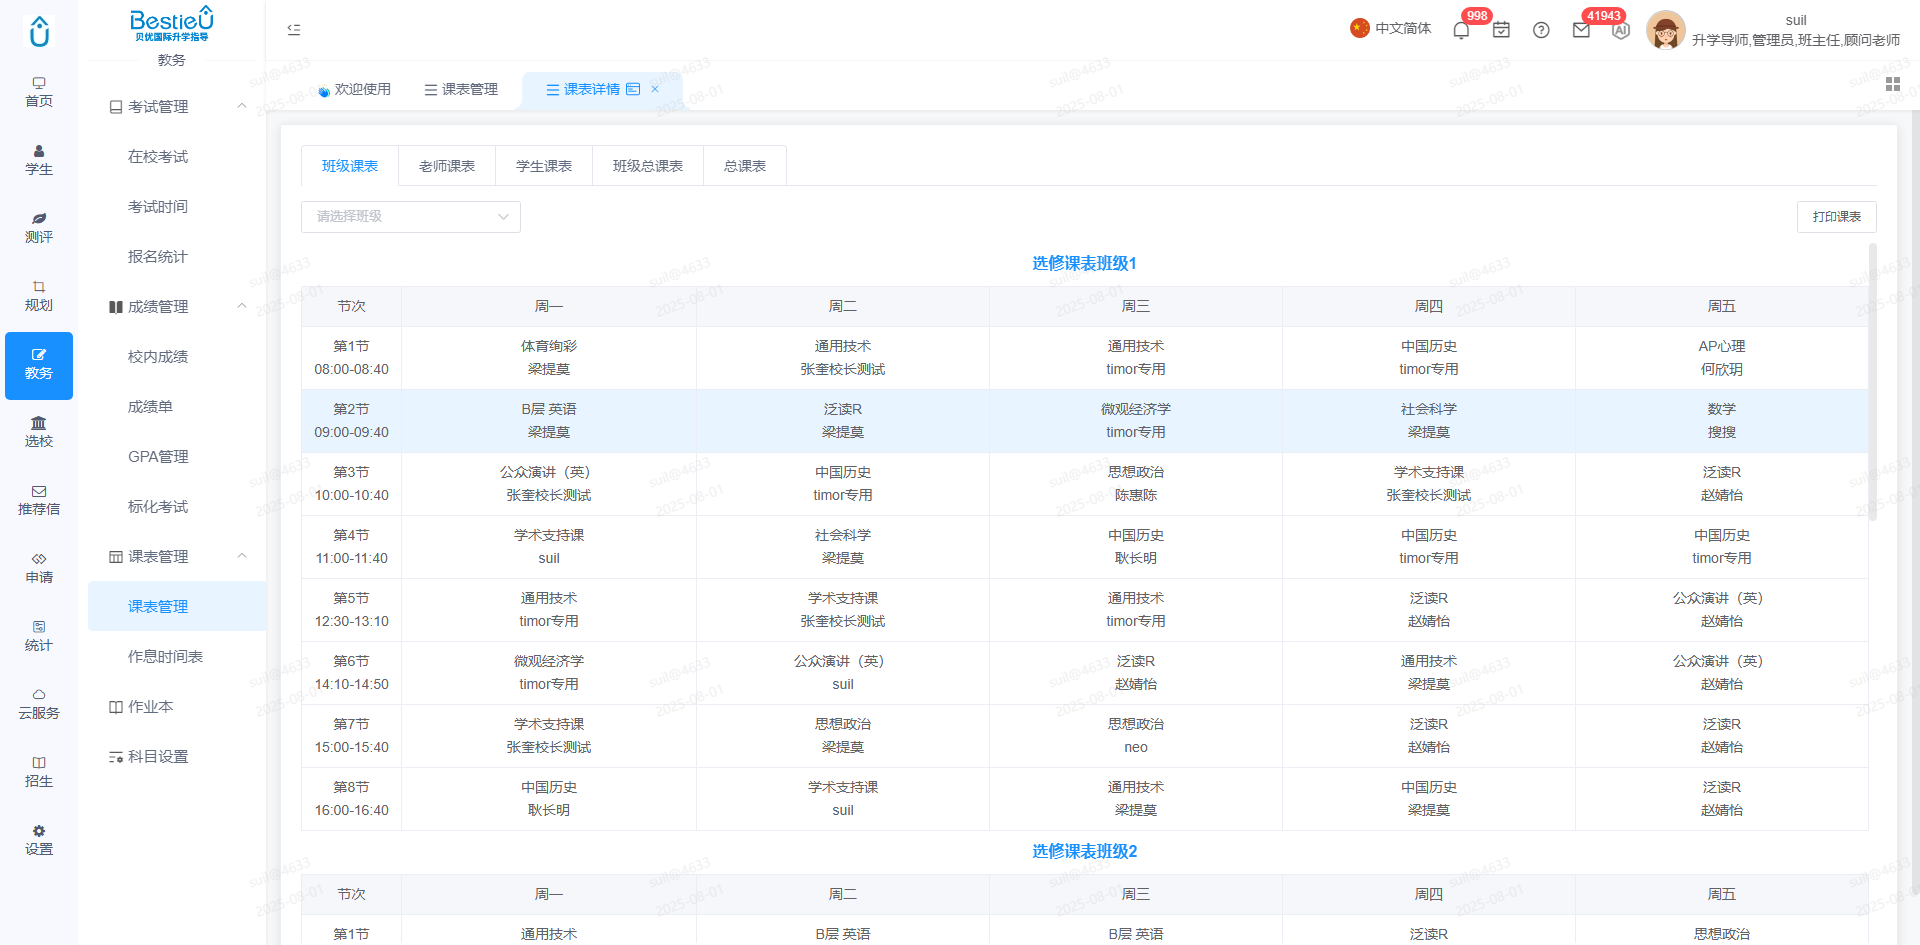Collapse the sidebar menu toggle icon
Image resolution: width=1920 pixels, height=945 pixels.
click(294, 30)
